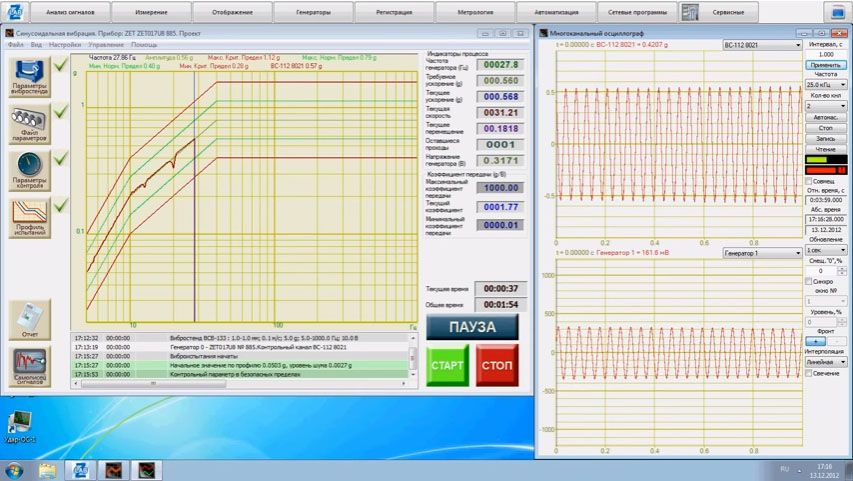
Task: Click the green level indicator bar
Action: pos(826,160)
